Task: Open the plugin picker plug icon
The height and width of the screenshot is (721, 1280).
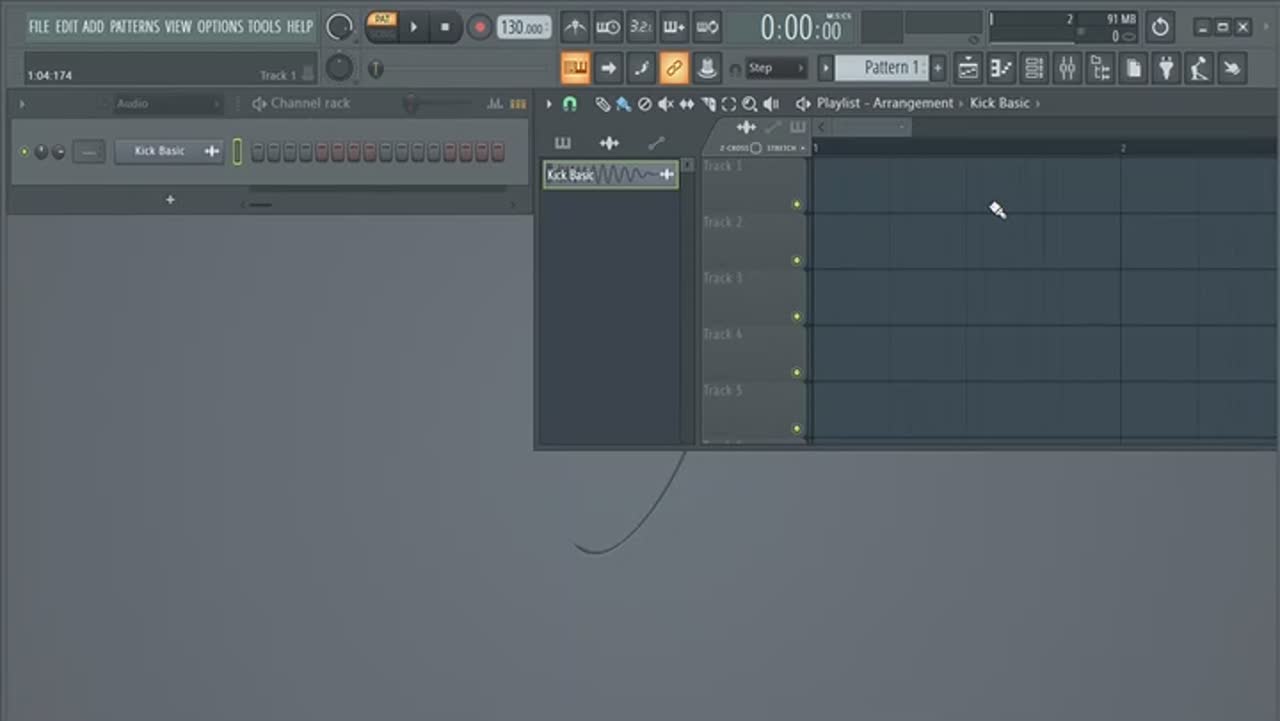Action: point(1166,68)
